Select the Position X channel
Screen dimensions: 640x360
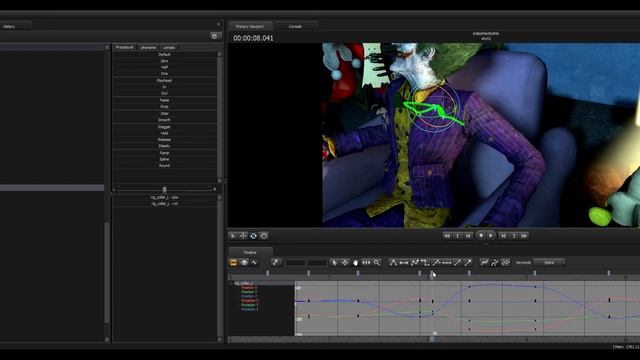[x=249, y=288]
